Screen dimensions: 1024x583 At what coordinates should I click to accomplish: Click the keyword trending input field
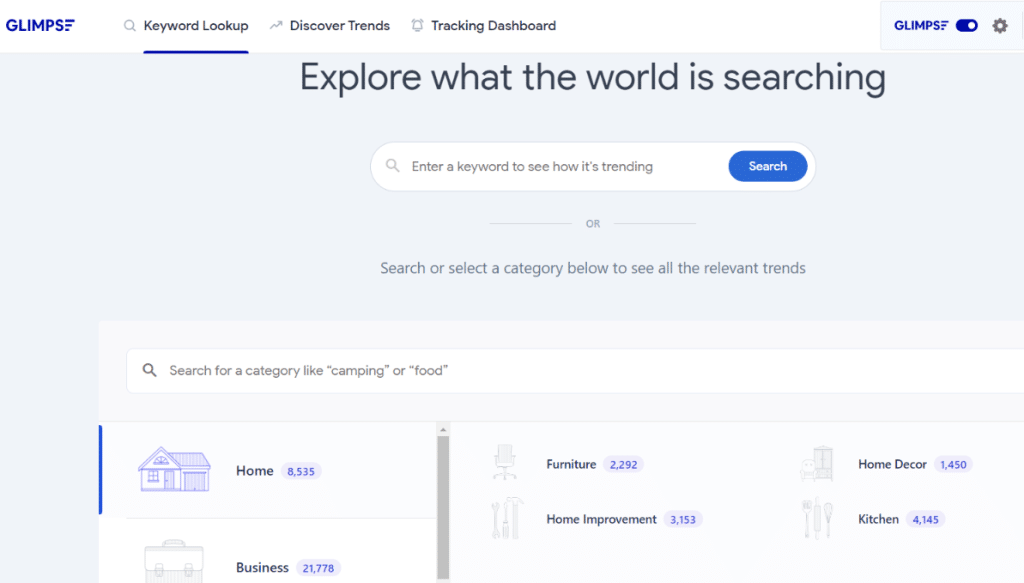[x=550, y=165]
